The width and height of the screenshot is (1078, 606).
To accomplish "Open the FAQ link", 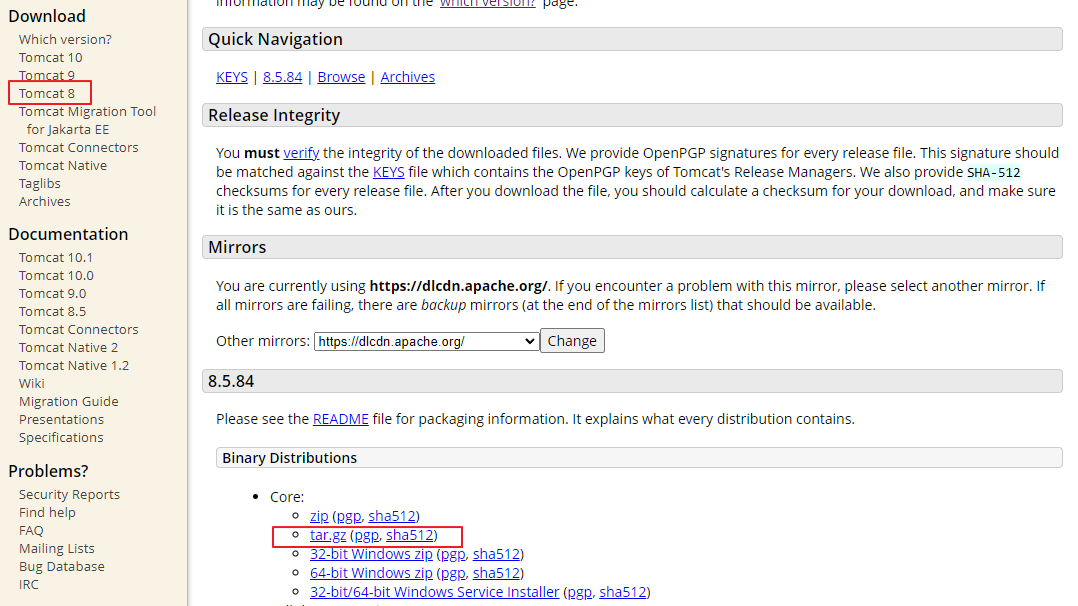I will [31, 530].
